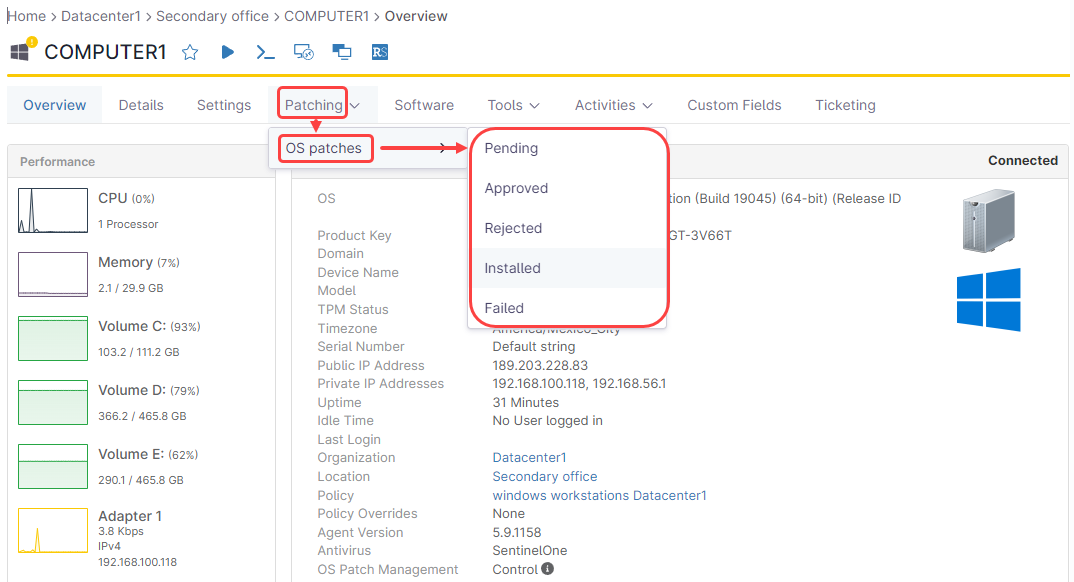
Task: Click the info icon next to Control
Action: [547, 569]
